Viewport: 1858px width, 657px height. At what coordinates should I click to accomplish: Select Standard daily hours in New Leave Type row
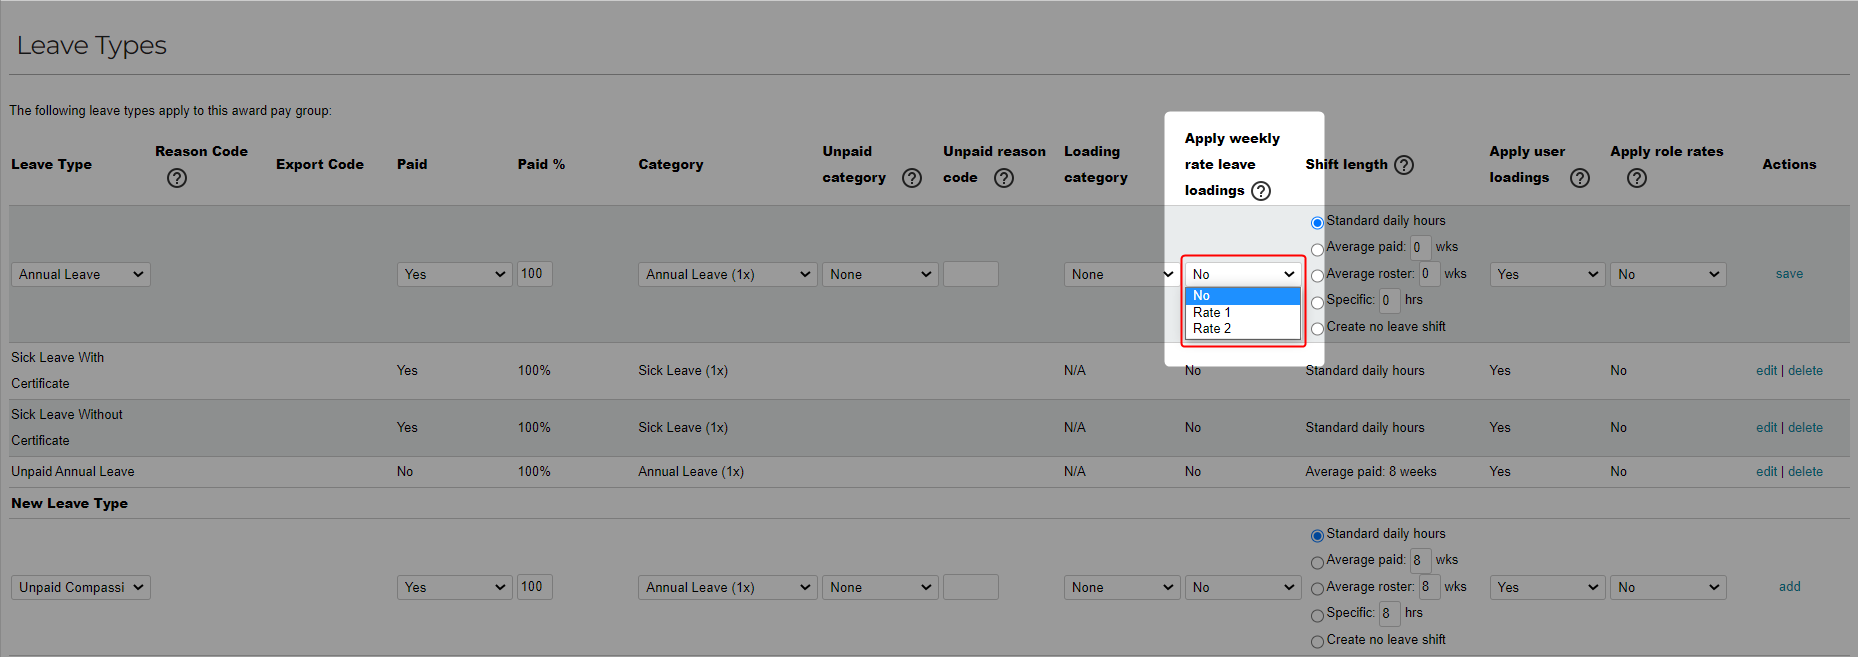click(1317, 536)
